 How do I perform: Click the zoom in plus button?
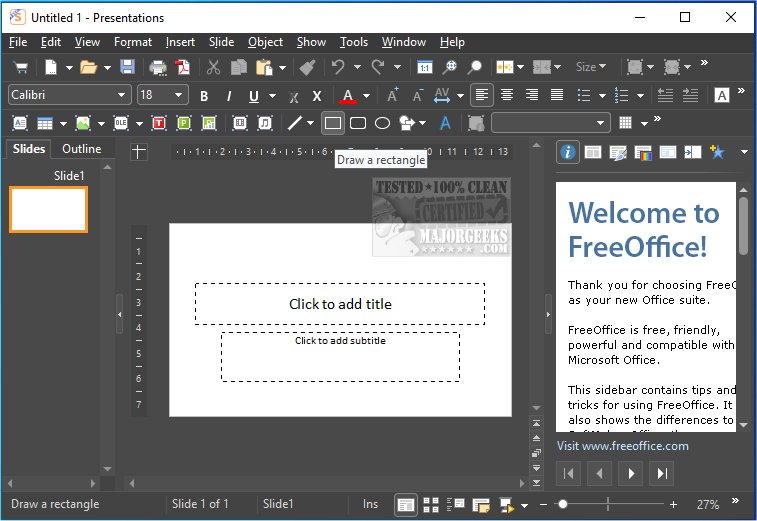[673, 505]
